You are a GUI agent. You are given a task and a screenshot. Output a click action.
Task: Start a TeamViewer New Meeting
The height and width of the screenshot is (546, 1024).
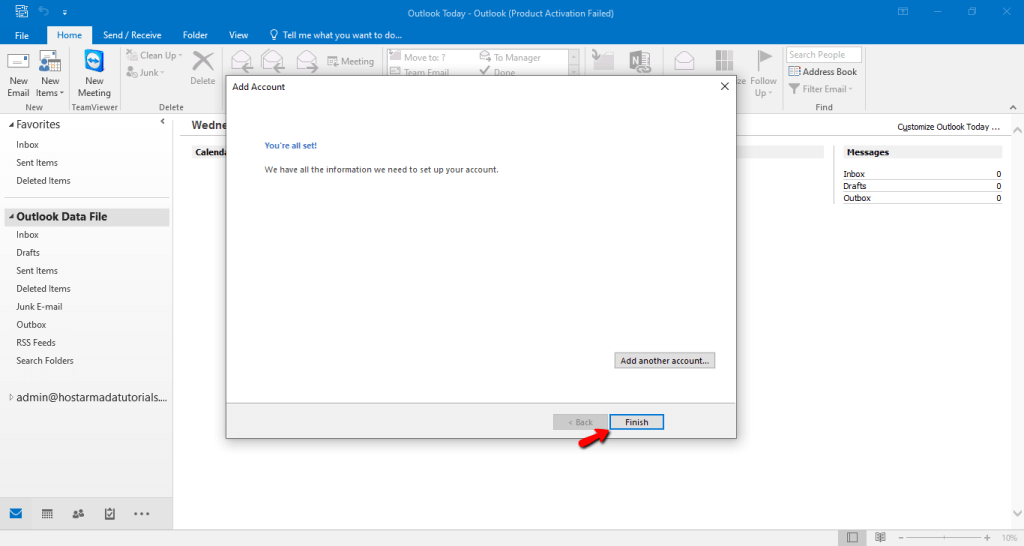click(x=94, y=75)
